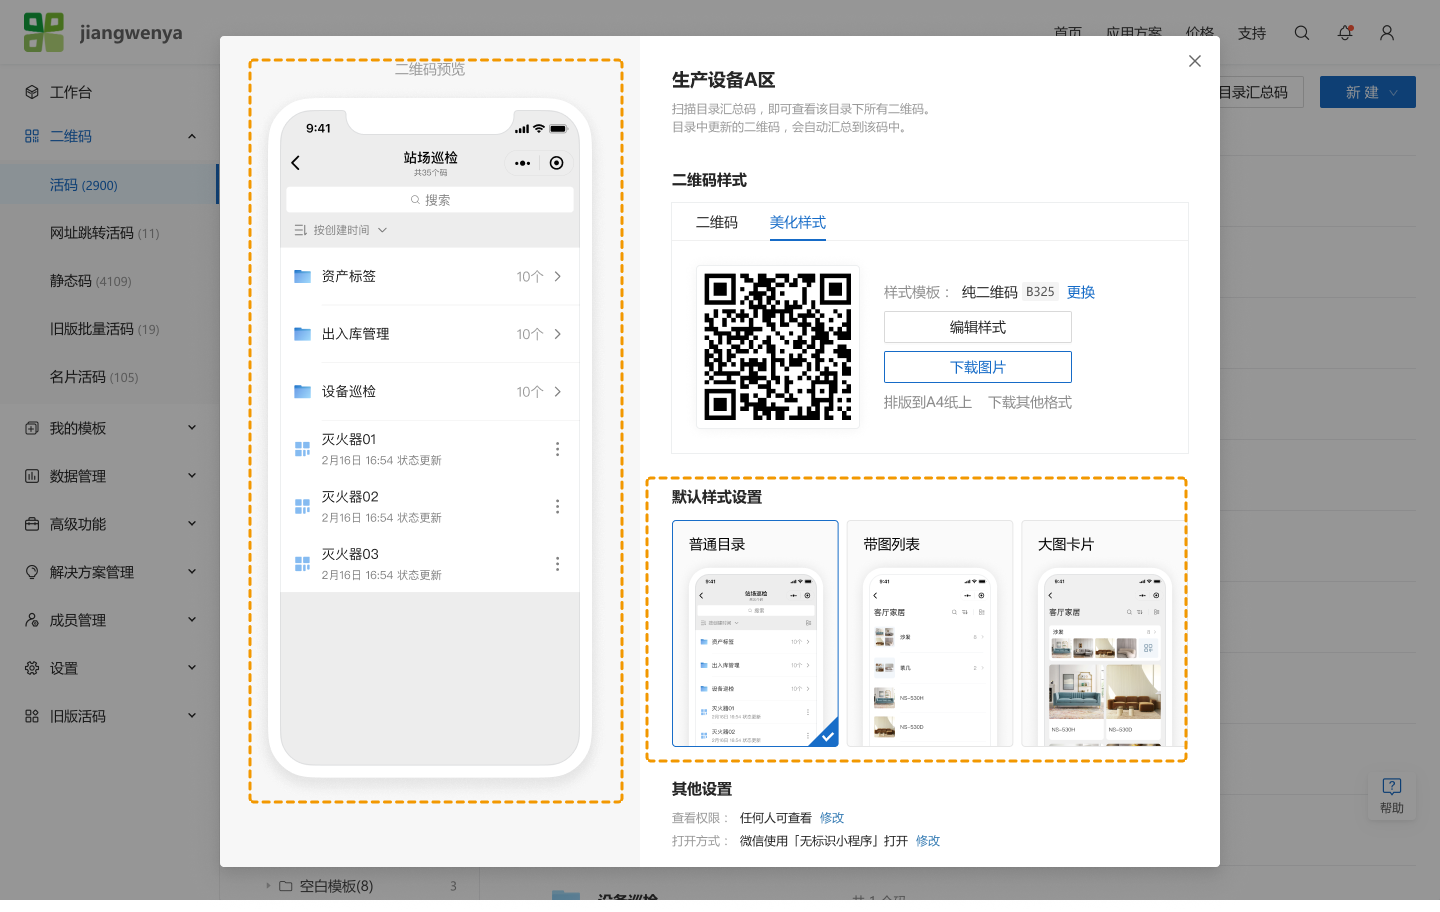Click the 帮助 help widget
The width and height of the screenshot is (1440, 912).
tap(1392, 795)
